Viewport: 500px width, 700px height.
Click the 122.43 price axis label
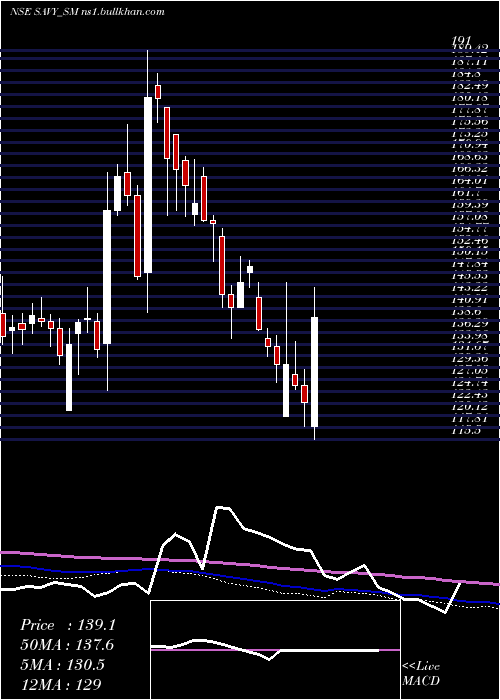point(470,395)
